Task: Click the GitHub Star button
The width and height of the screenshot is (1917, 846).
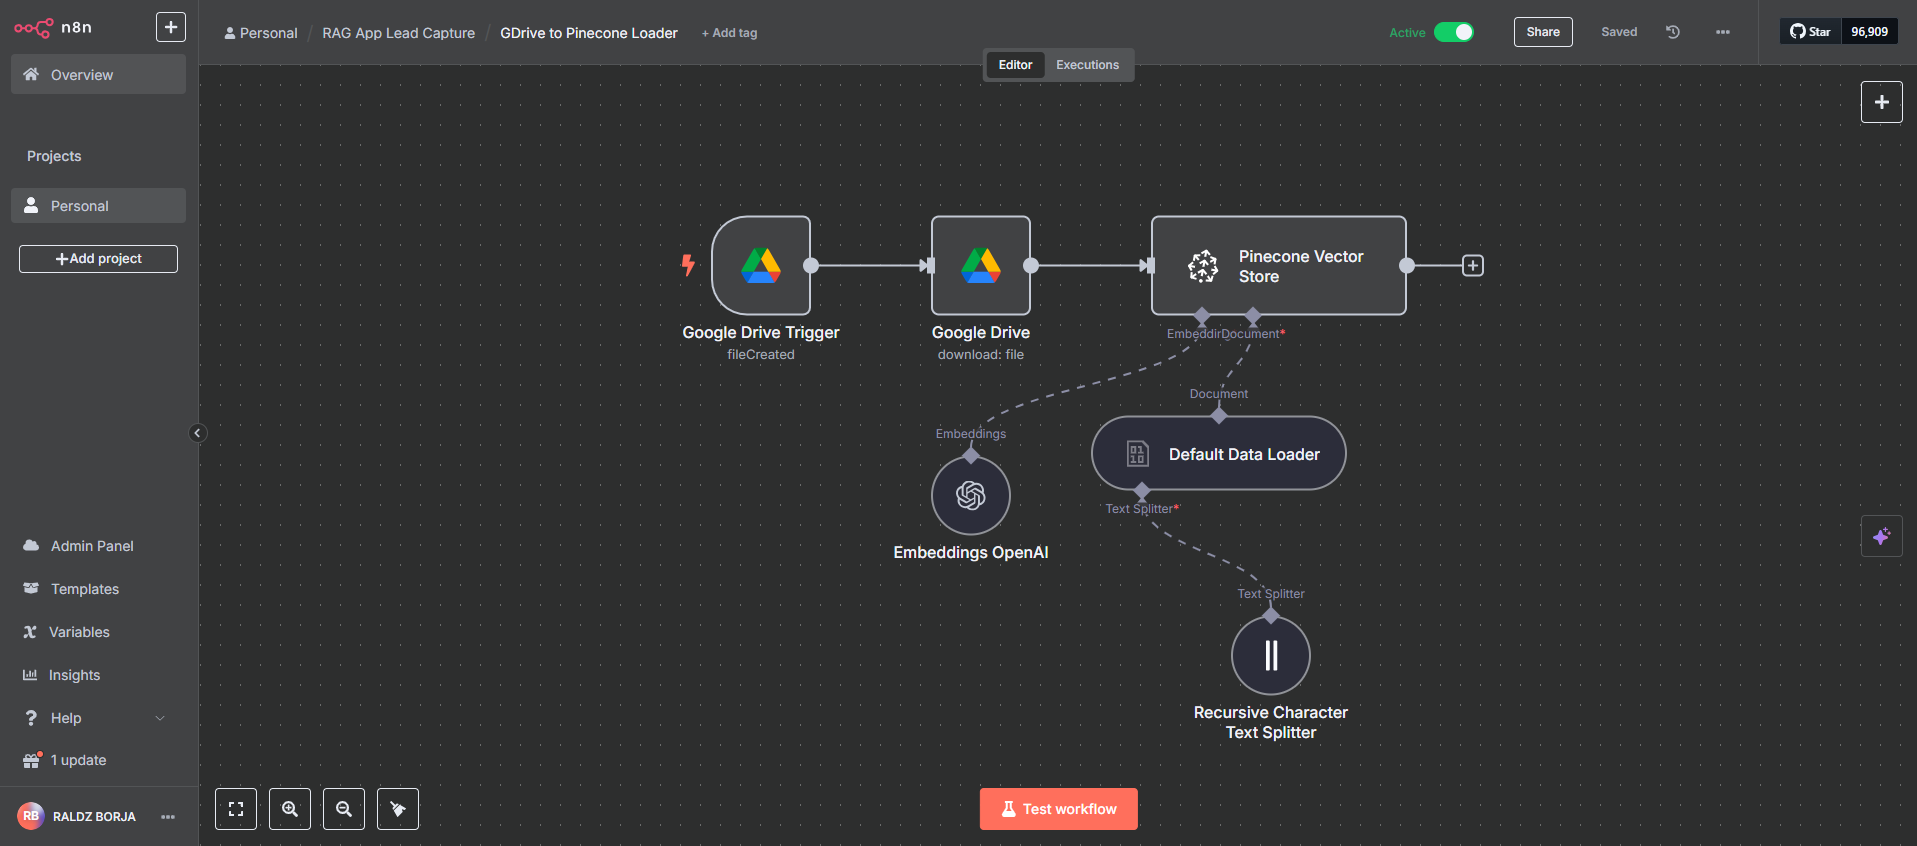Action: coord(1811,32)
